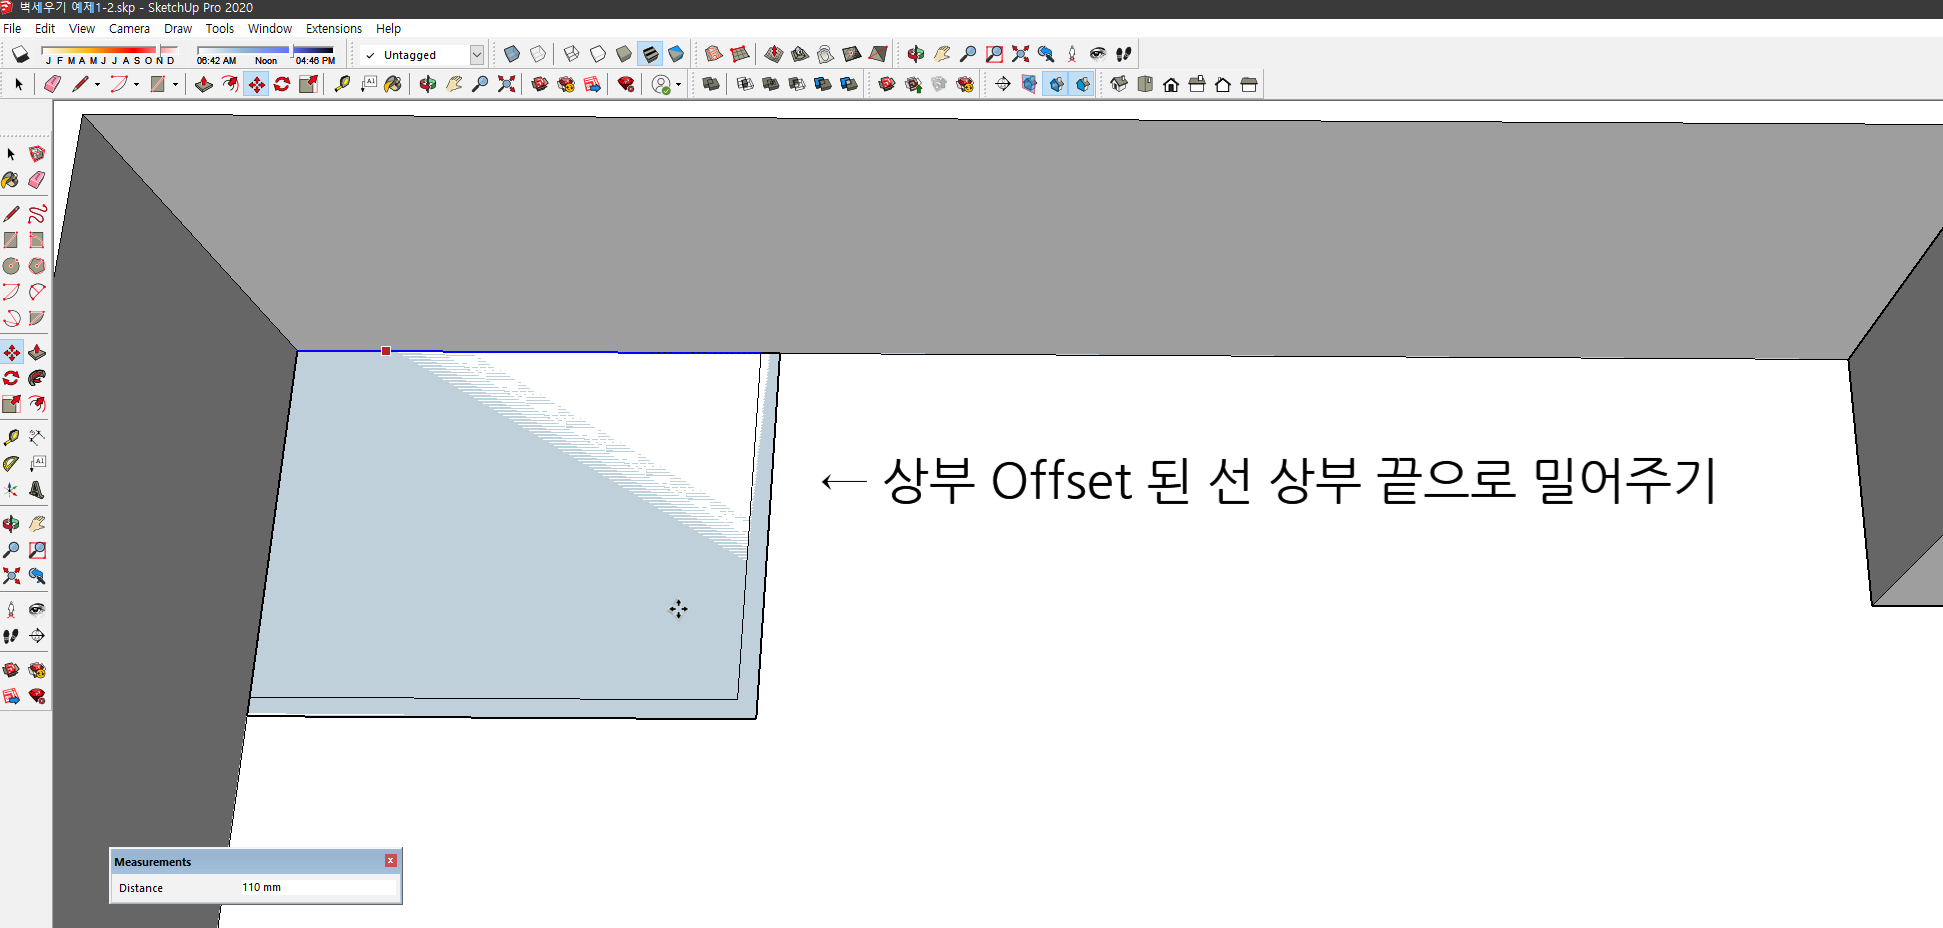Activate the Rotate tool
1943x928 pixels.
[12, 378]
